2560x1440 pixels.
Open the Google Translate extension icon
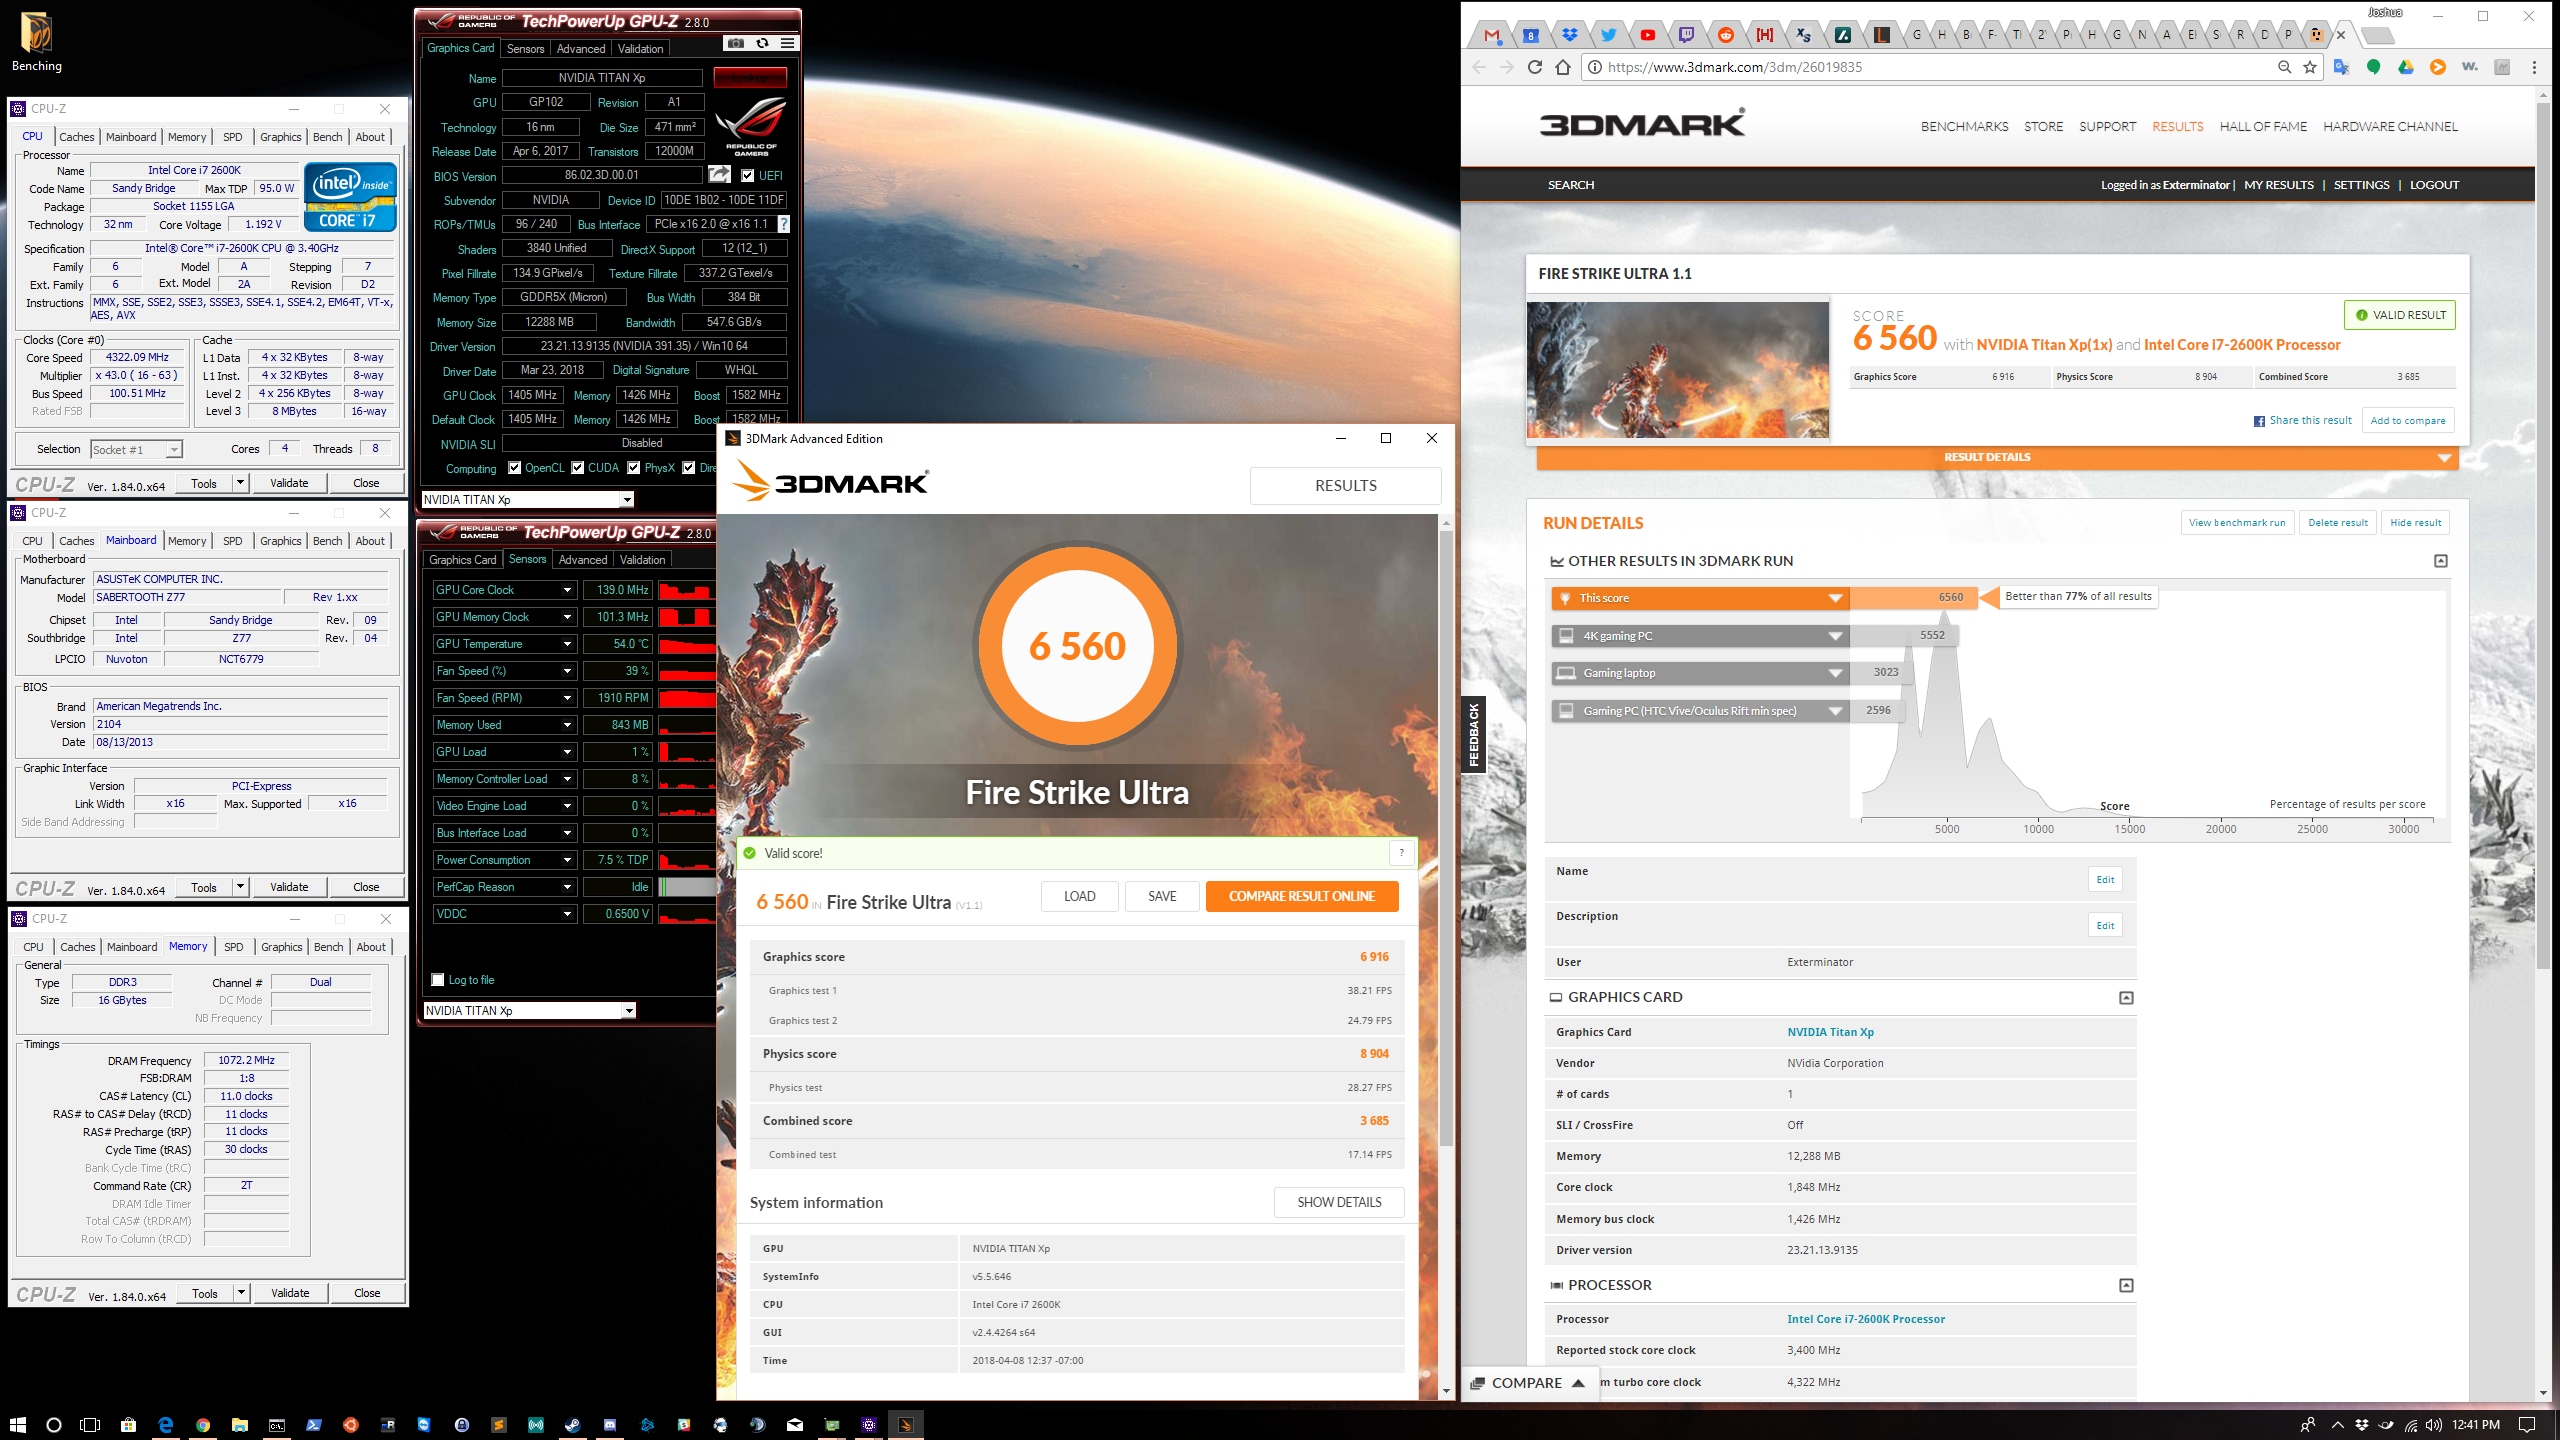tap(2341, 67)
